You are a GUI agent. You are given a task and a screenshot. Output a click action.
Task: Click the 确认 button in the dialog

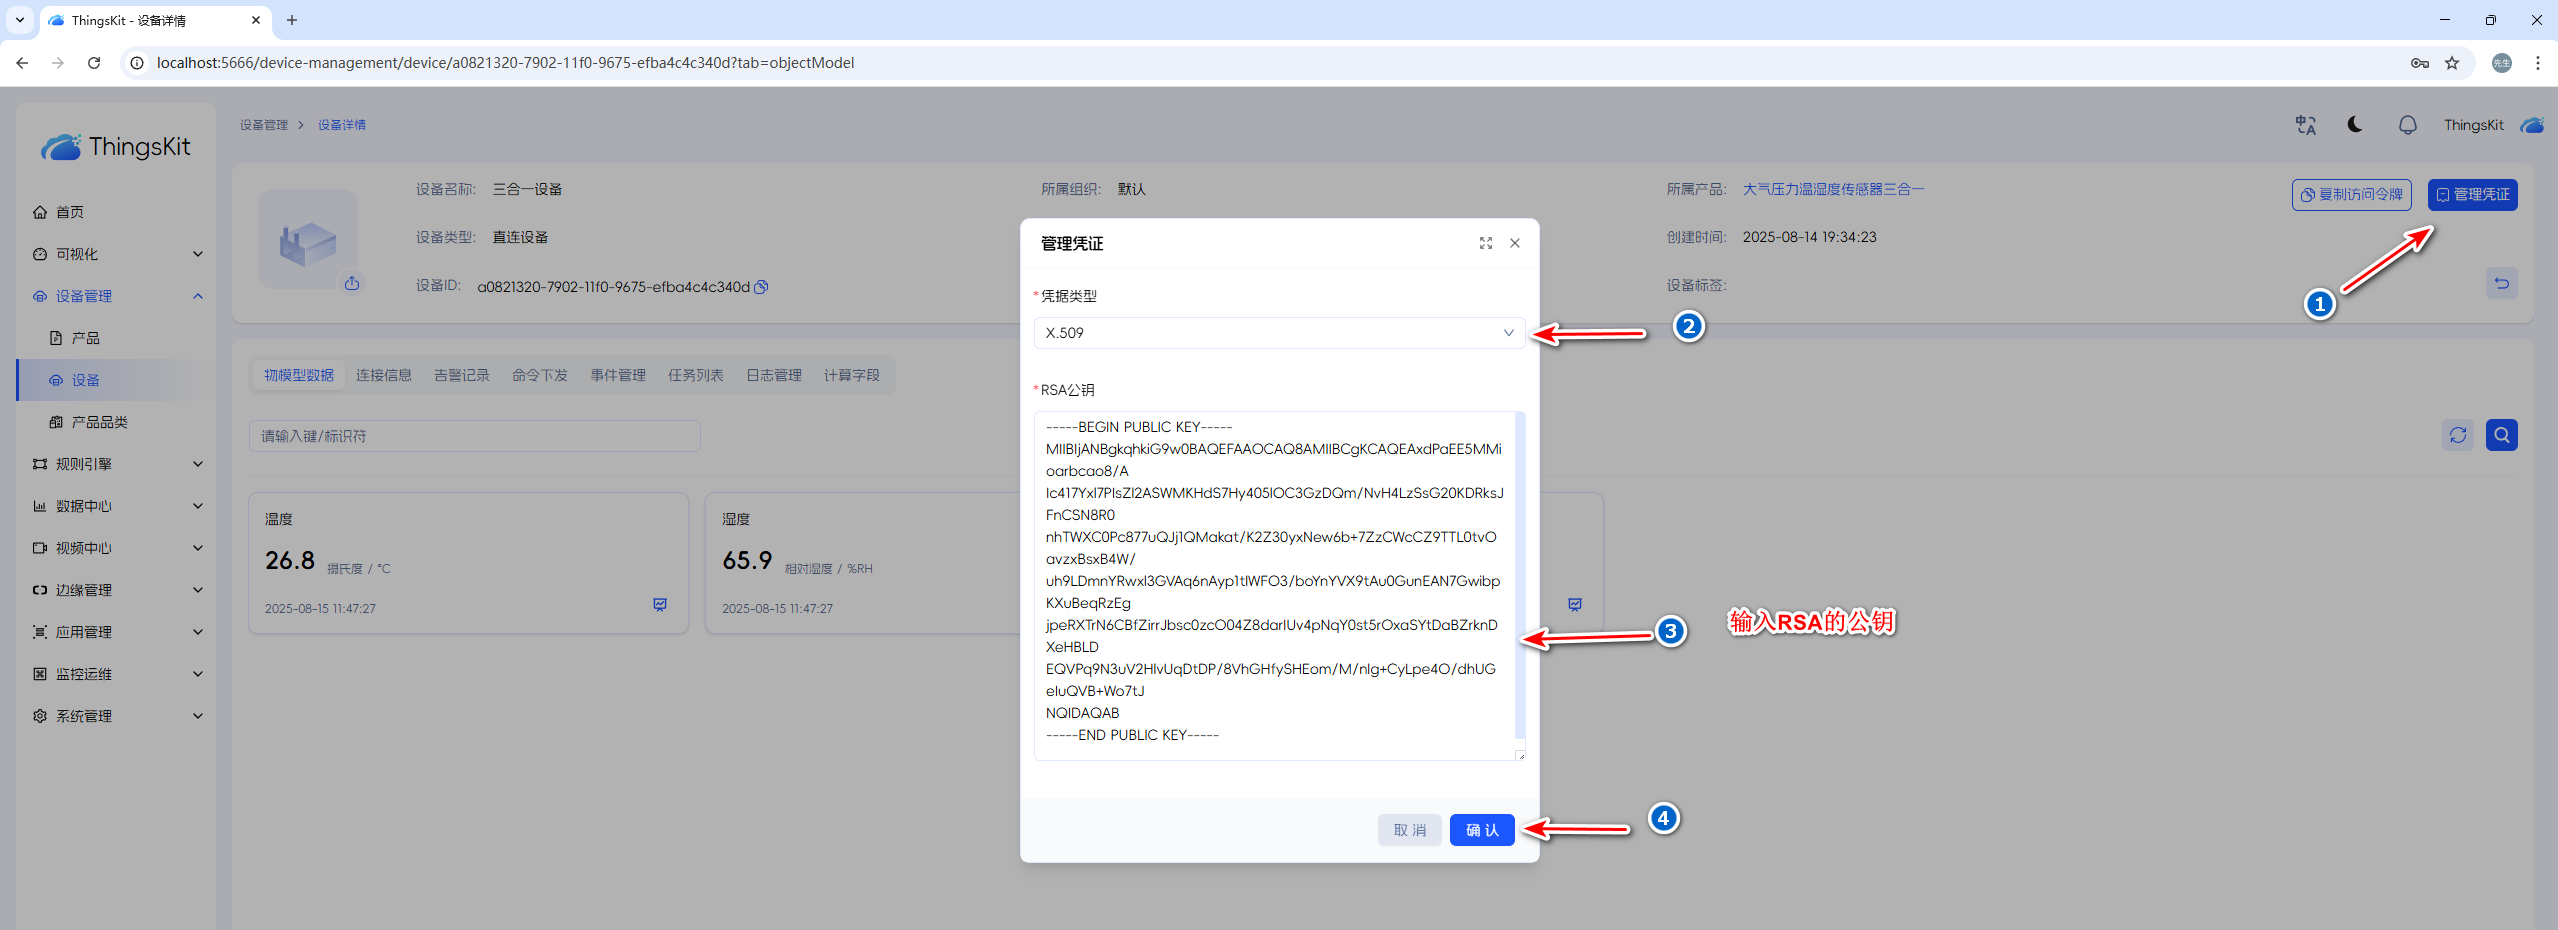(1481, 830)
